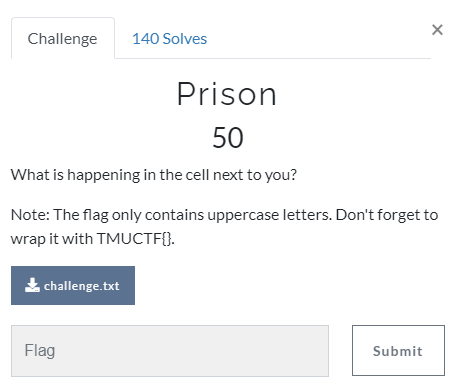Focus the Flag input field

(x=170, y=351)
